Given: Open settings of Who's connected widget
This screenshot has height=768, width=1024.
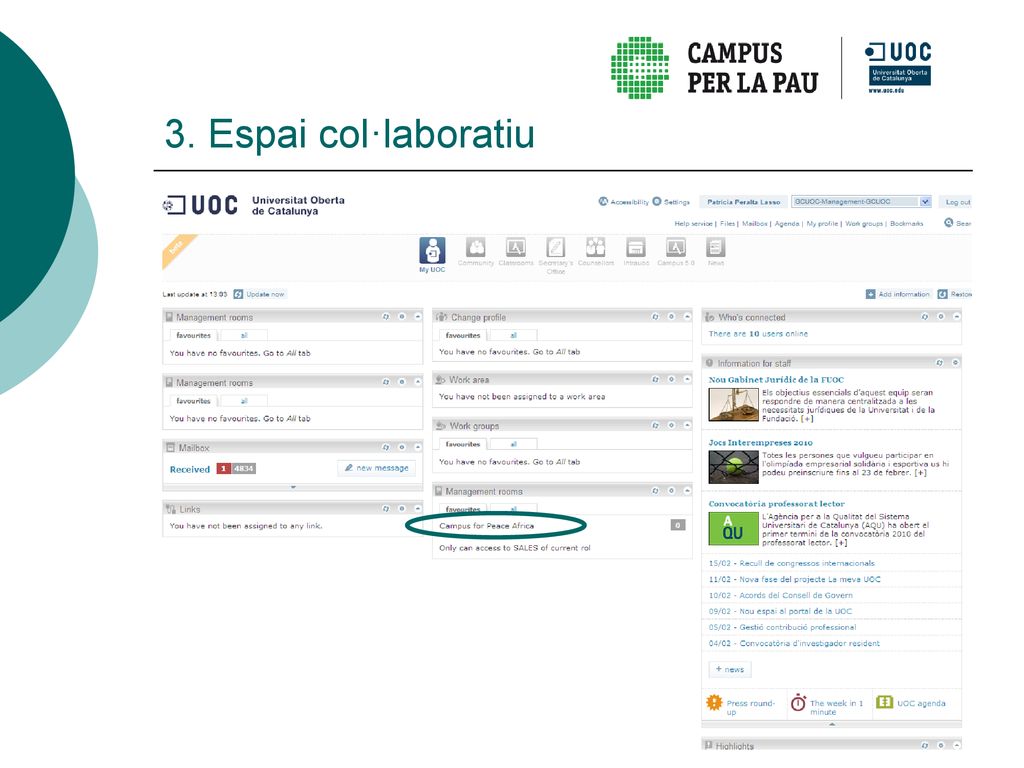Looking at the screenshot, I should coord(941,317).
